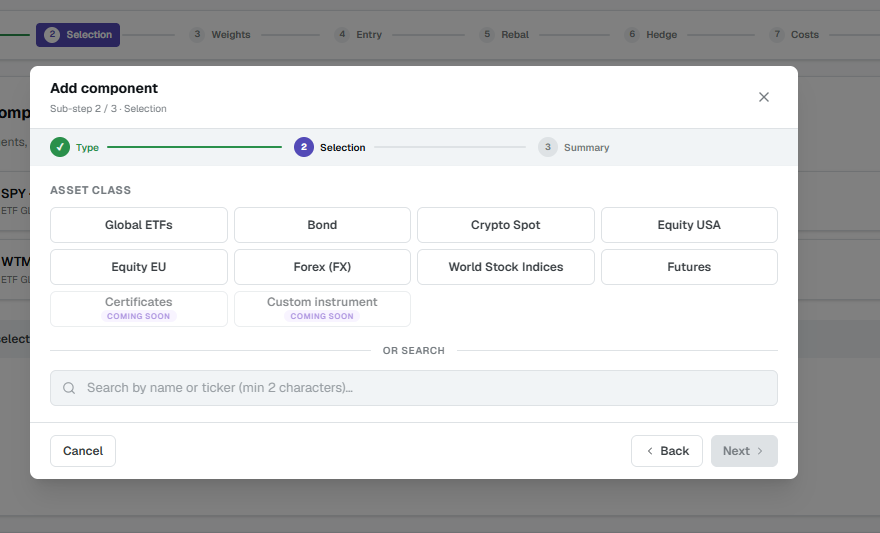Click the Selection sub-step in dialog
Screen dimensions: 880x533
[x=342, y=148]
